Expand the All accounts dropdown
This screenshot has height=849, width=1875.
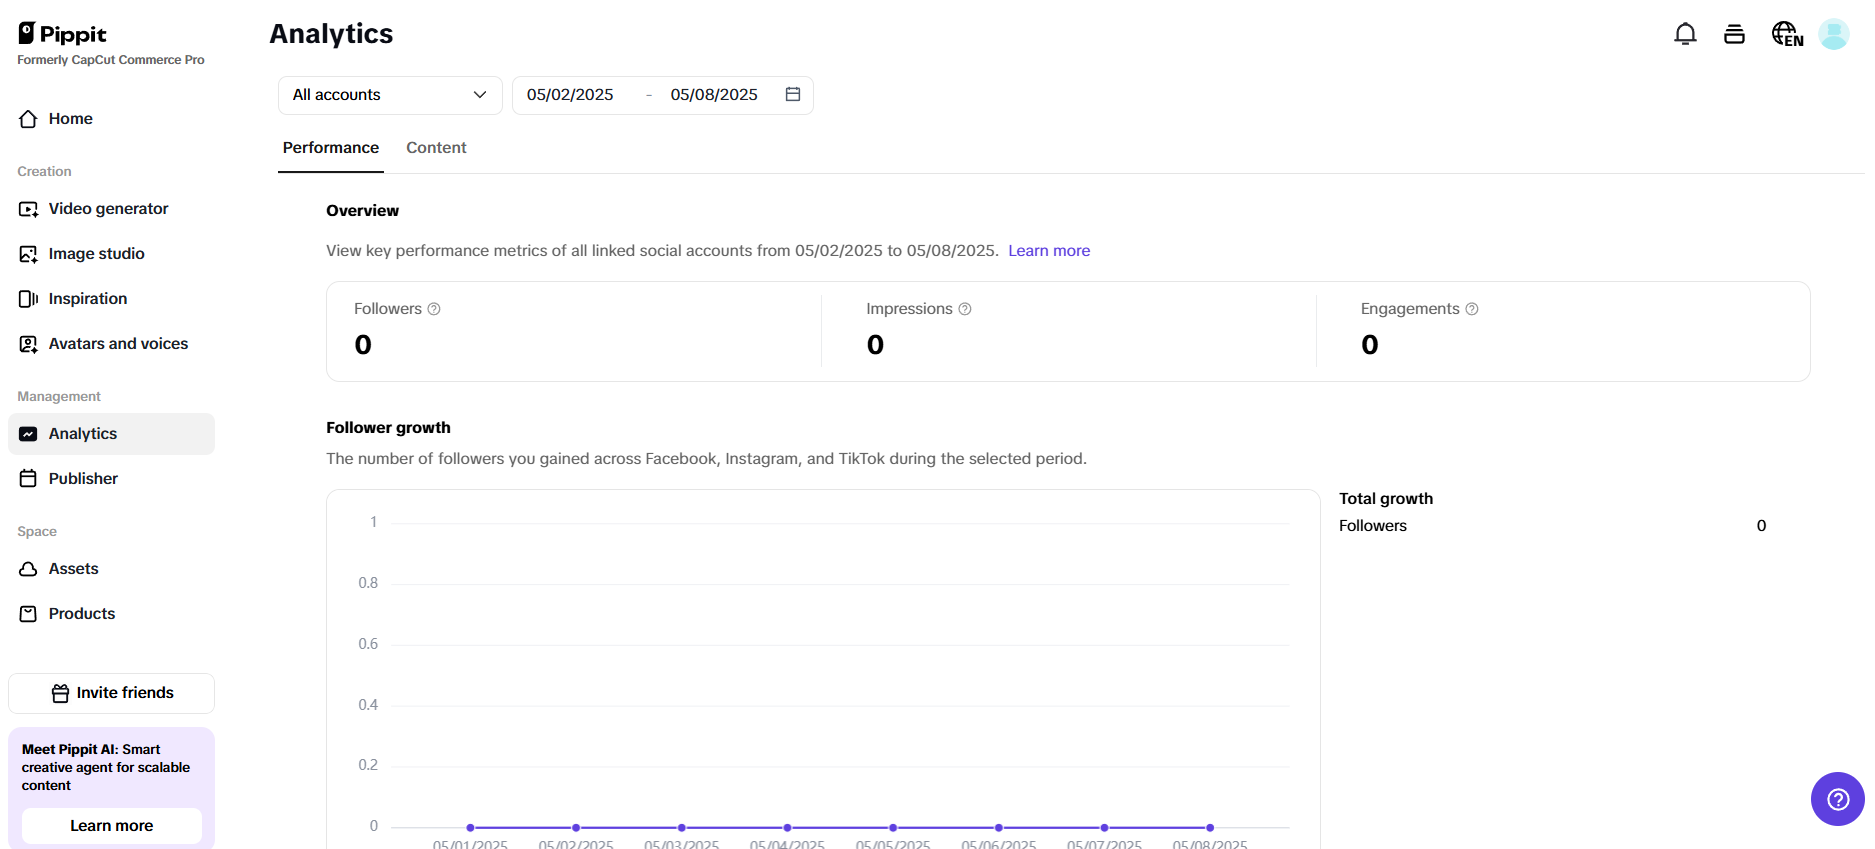coord(390,95)
